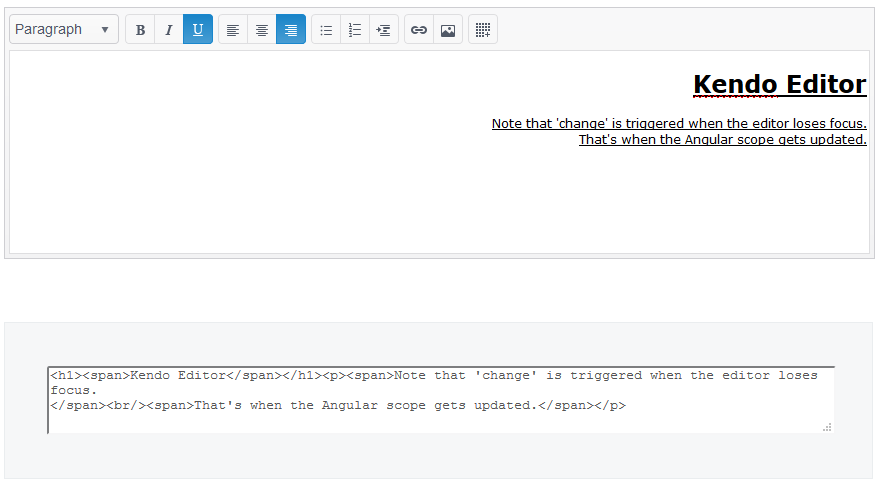Screen dimensions: 877x481
Task: Indent the selected text
Action: 384,29
